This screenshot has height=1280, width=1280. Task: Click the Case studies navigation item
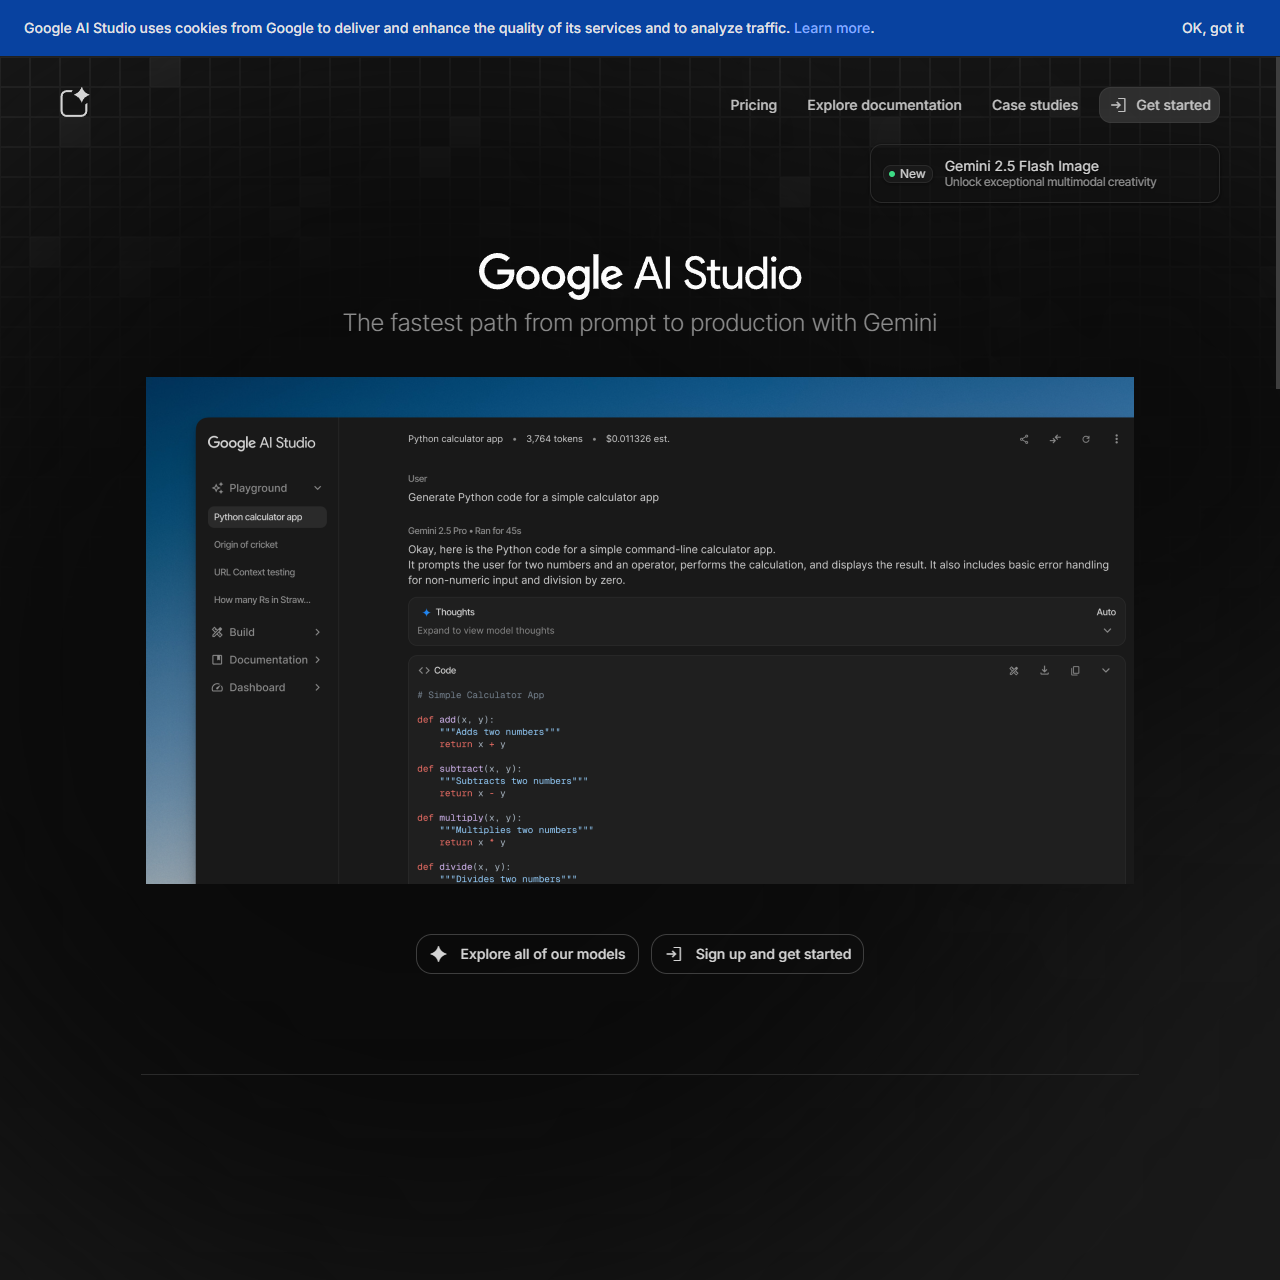click(x=1034, y=105)
